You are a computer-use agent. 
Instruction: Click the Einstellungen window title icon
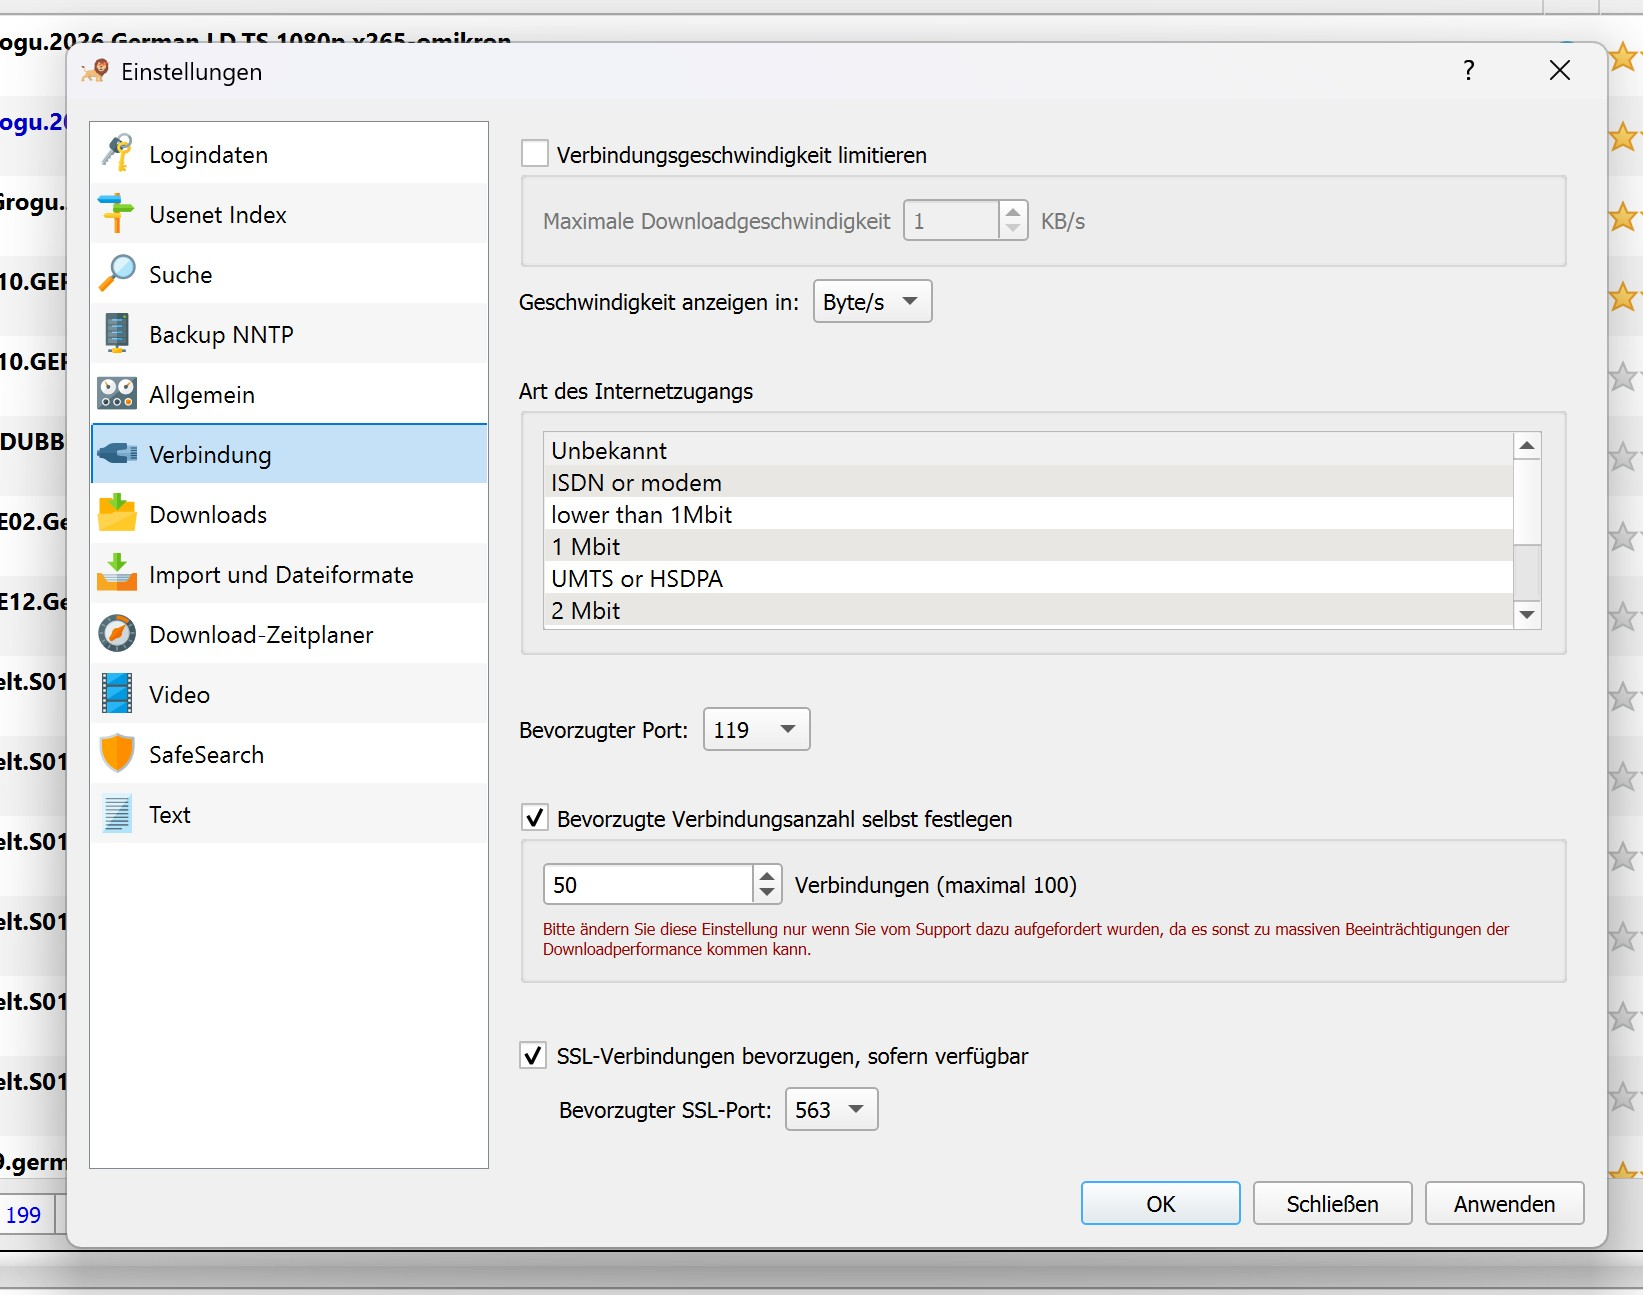[95, 71]
